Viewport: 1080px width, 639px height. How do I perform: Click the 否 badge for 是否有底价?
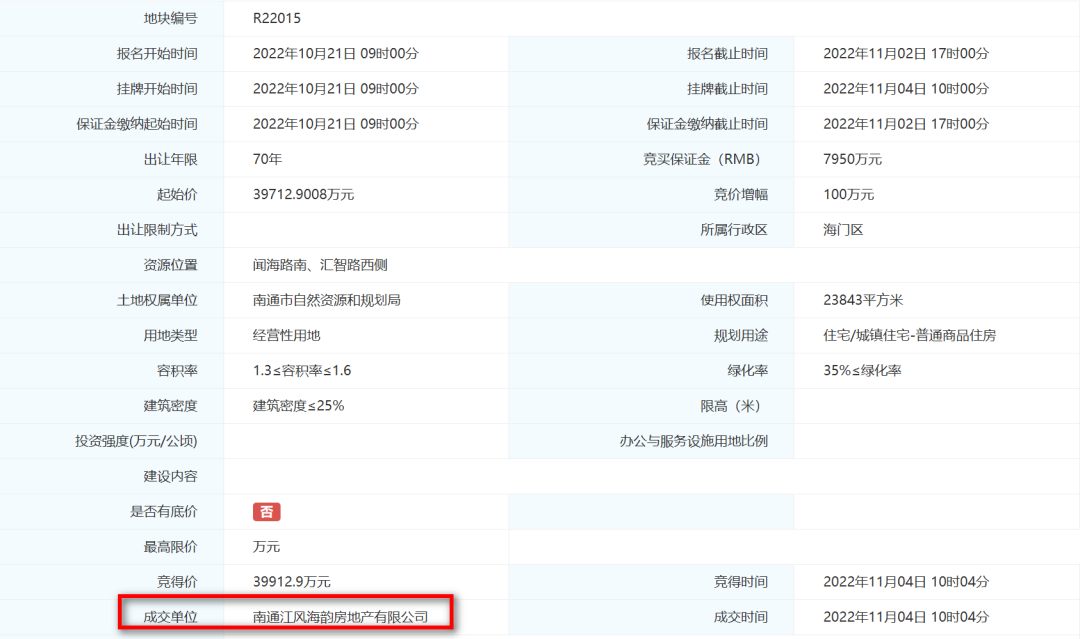(265, 511)
